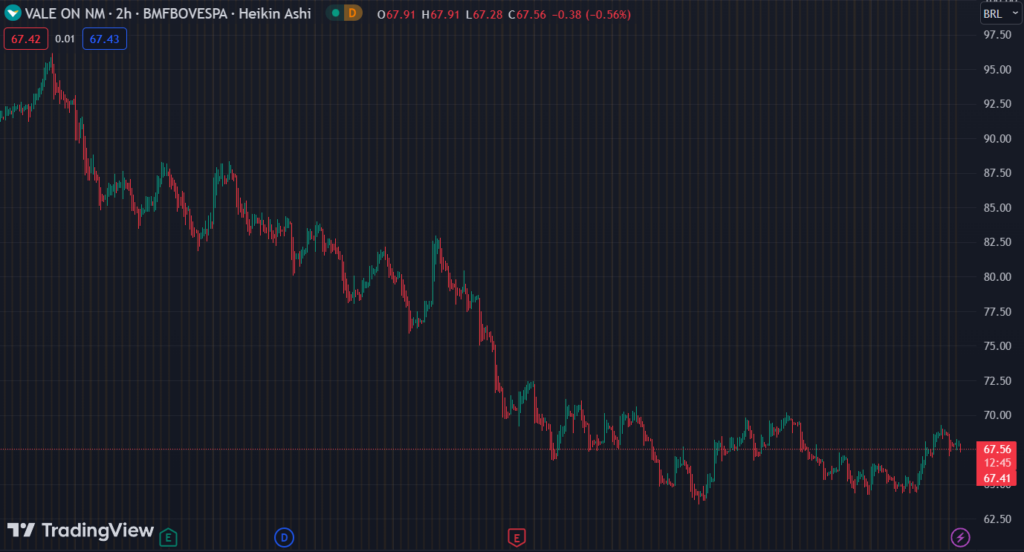Click the 90.00 price axis label
The width and height of the screenshot is (1024, 552).
pos(997,138)
